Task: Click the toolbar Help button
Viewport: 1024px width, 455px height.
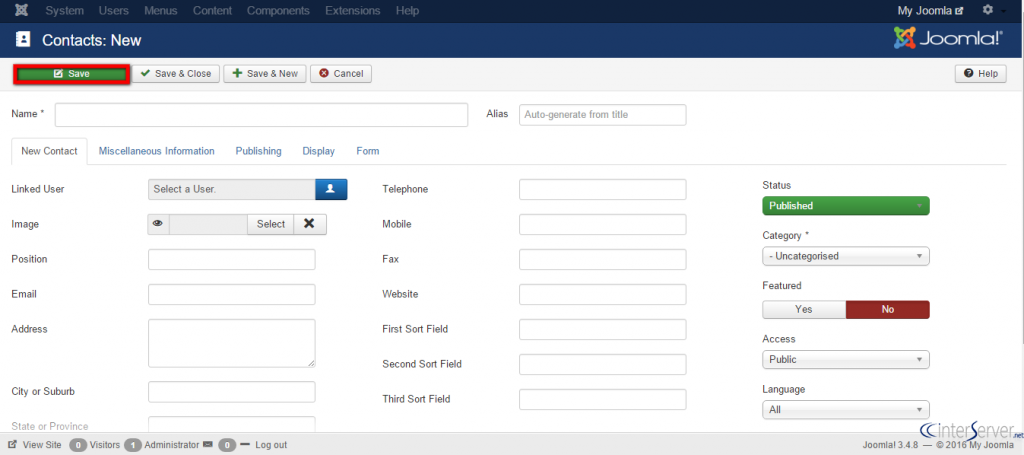Action: (980, 74)
